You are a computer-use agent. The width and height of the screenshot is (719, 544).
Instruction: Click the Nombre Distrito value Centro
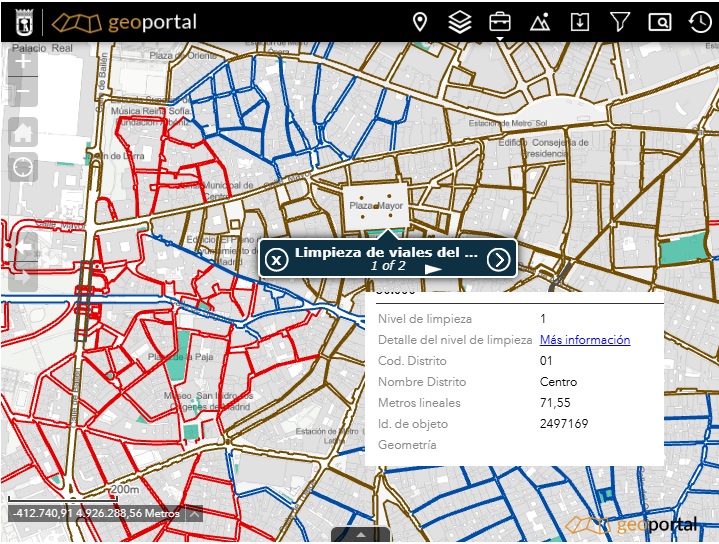click(558, 382)
